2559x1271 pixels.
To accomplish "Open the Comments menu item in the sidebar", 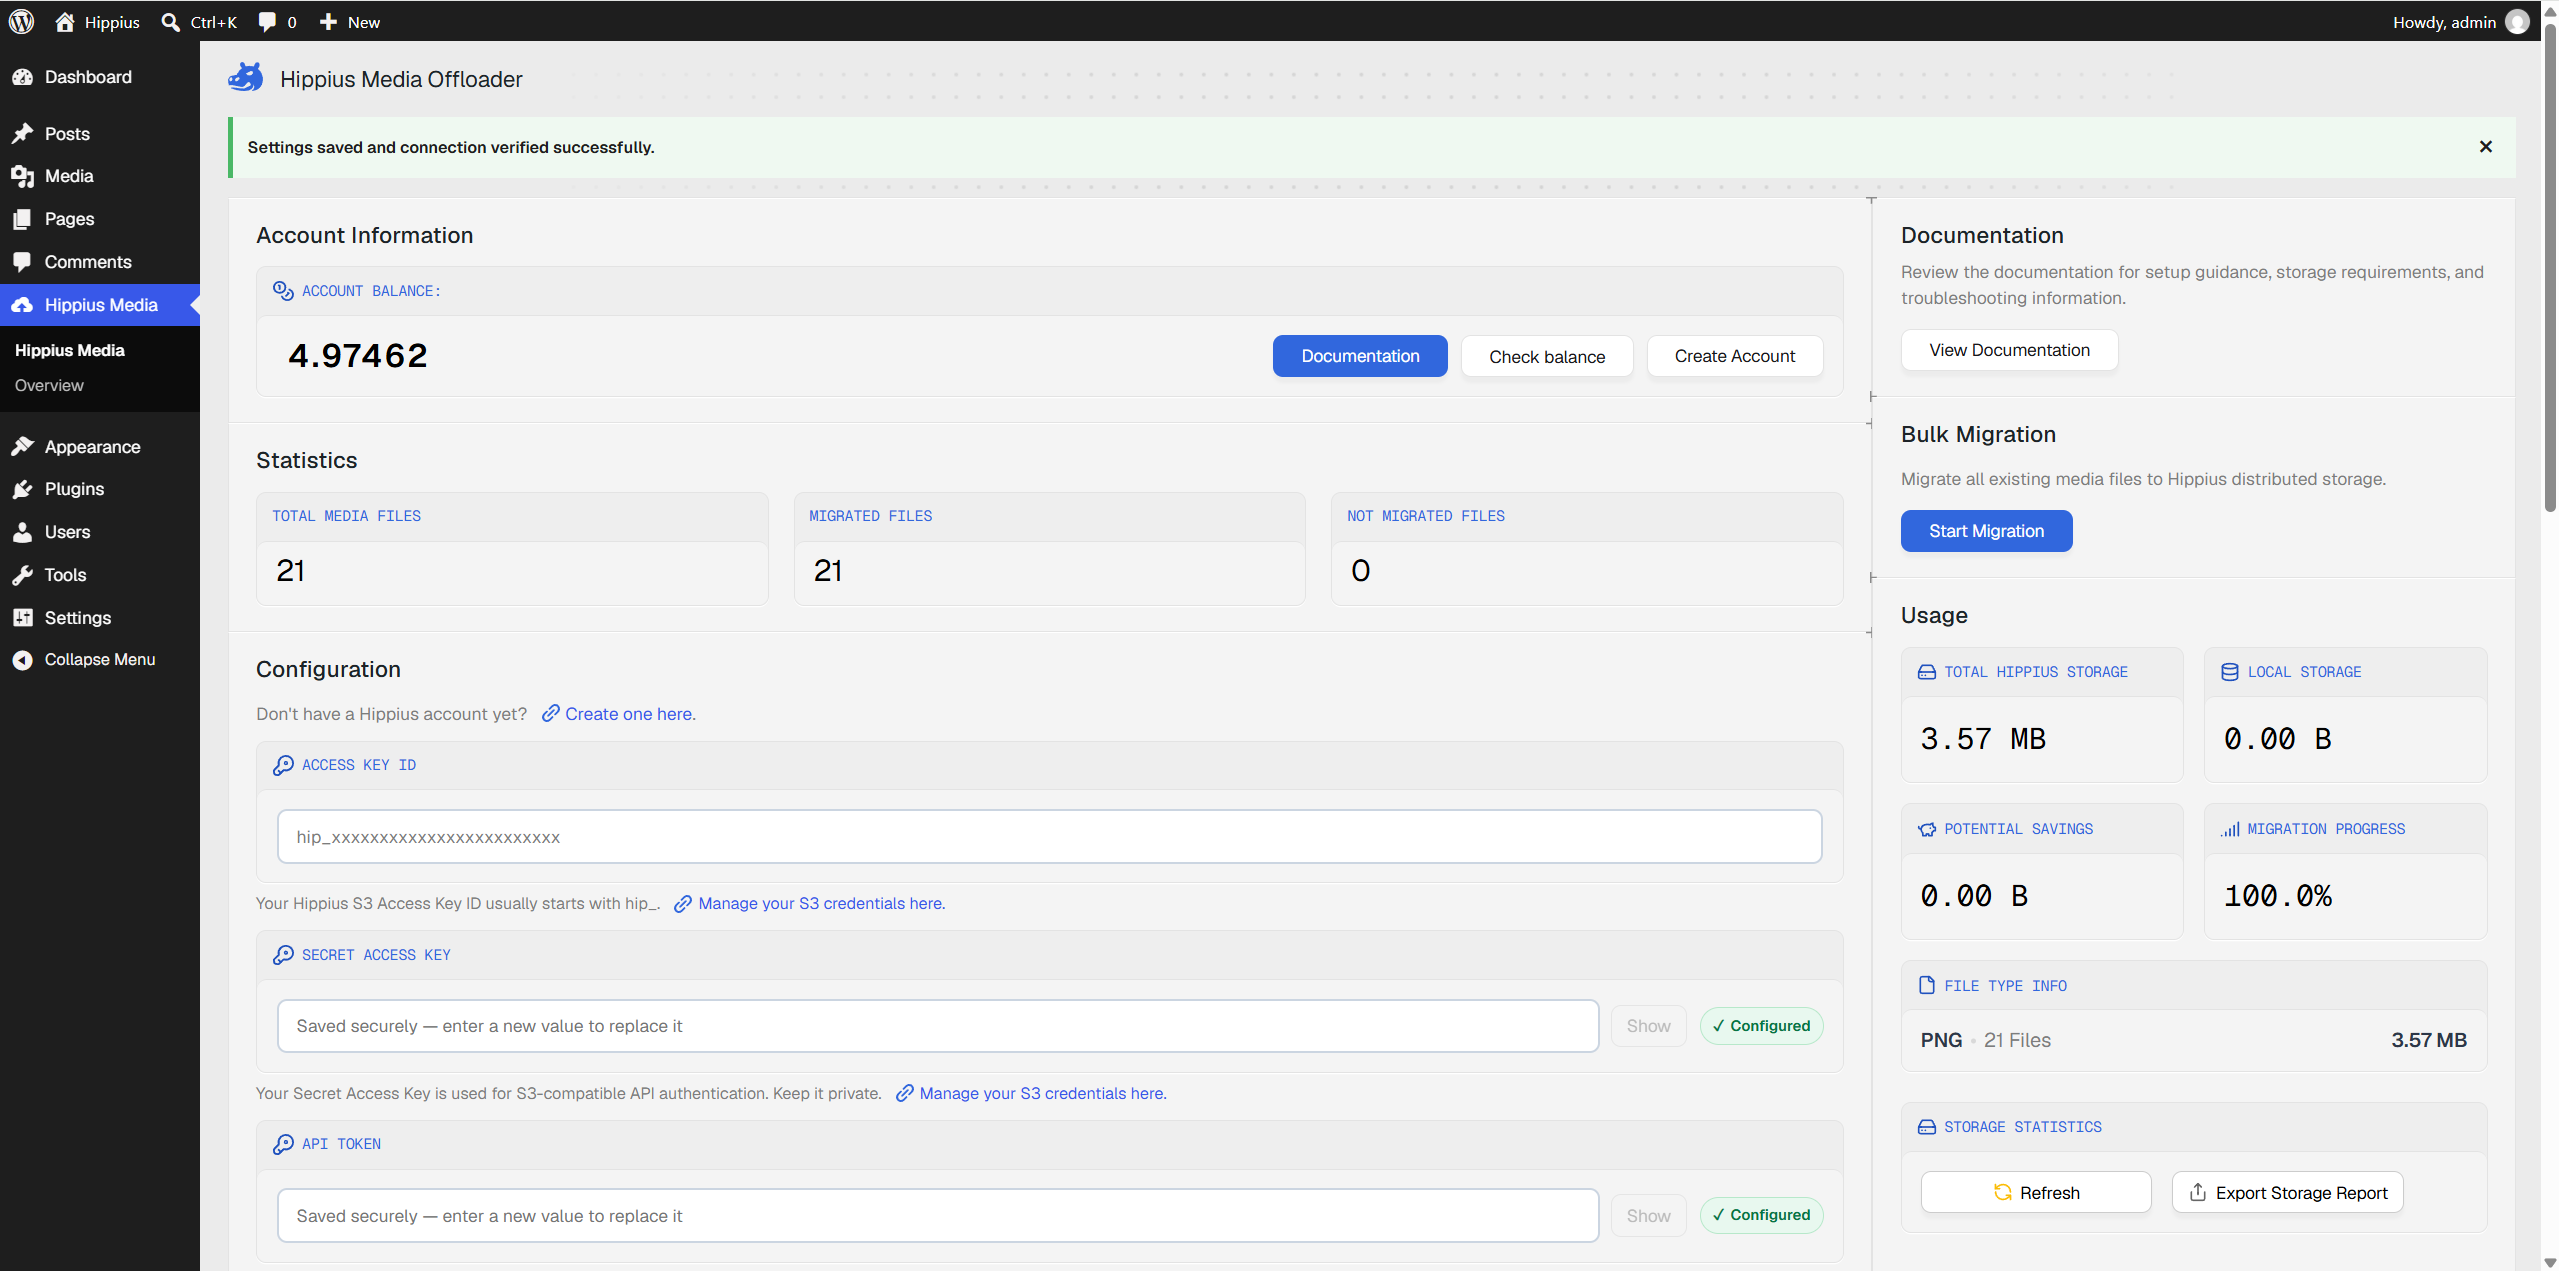I will tap(100, 262).
